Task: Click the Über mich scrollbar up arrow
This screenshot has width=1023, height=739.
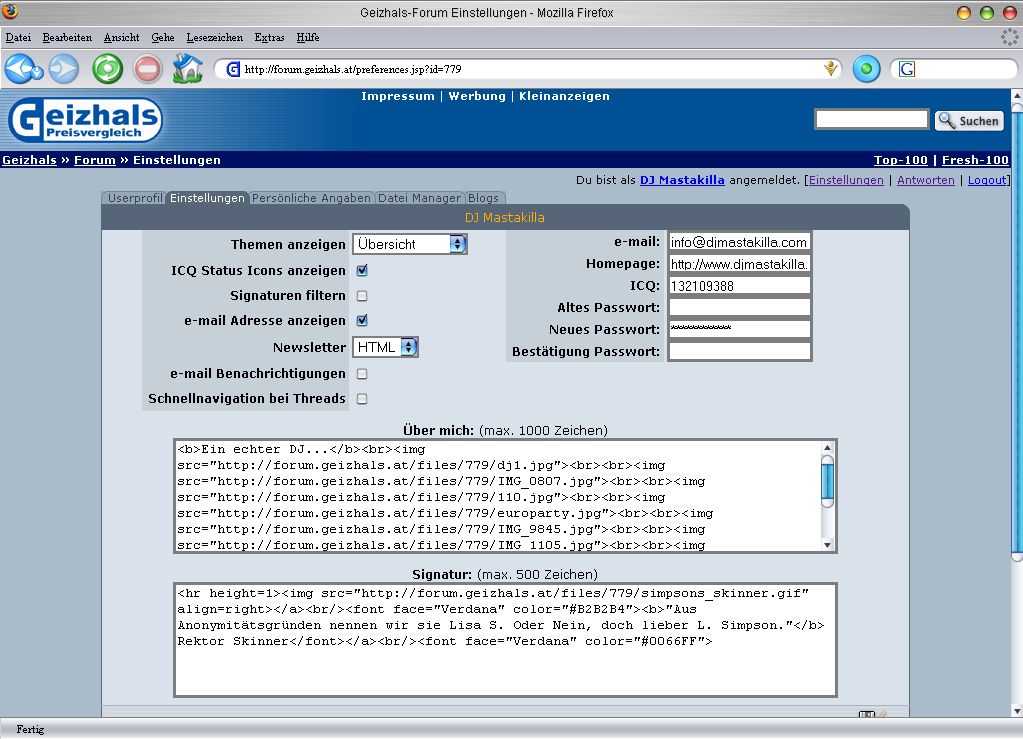Action: click(827, 448)
